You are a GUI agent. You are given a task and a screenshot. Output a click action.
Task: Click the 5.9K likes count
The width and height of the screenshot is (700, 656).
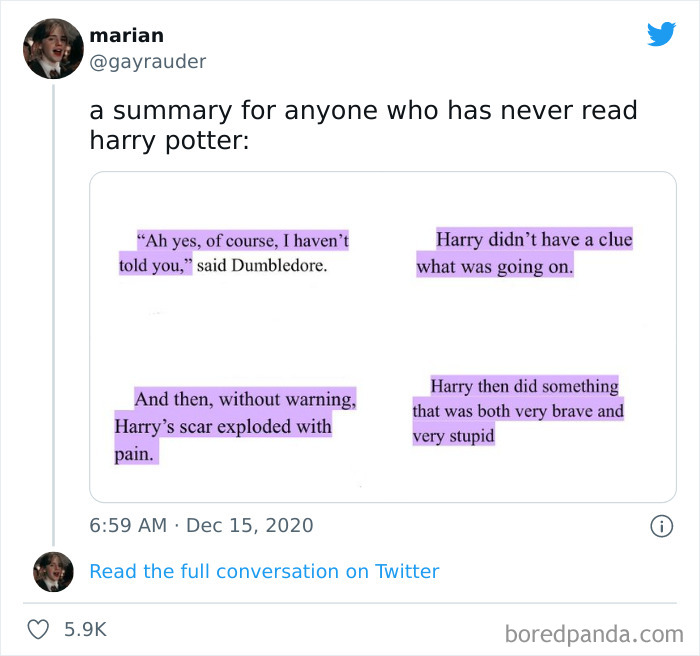[85, 629]
